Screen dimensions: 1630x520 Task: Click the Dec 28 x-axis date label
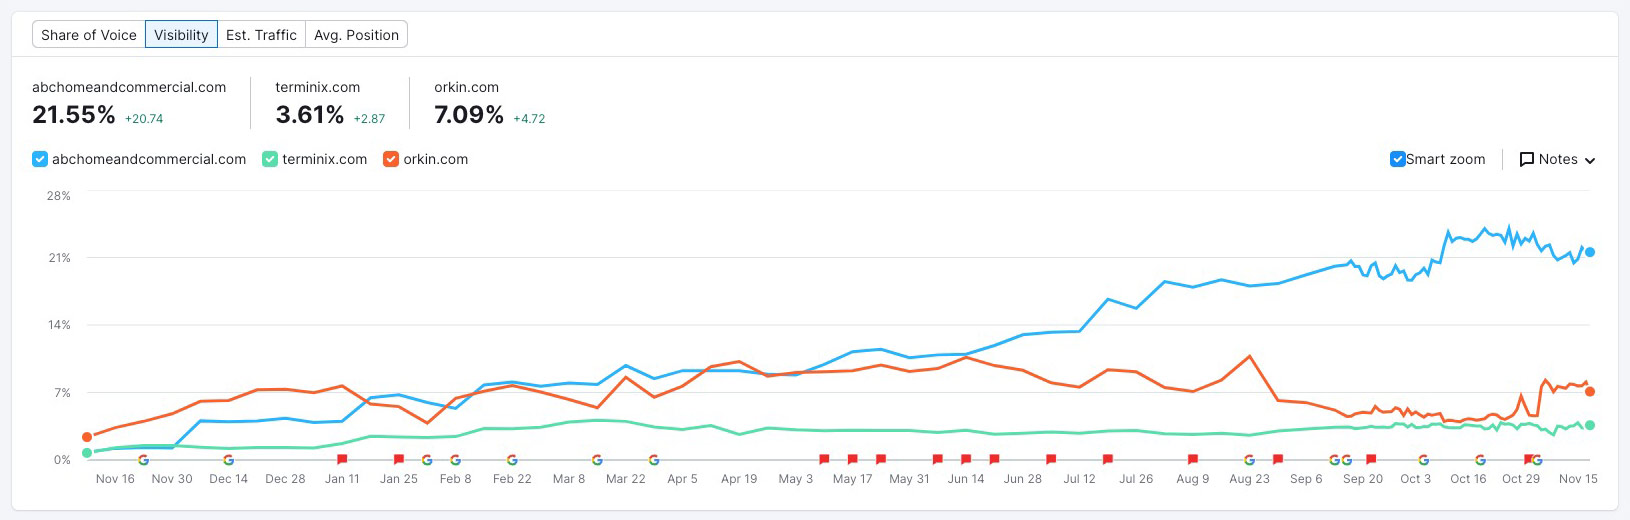[x=285, y=479]
